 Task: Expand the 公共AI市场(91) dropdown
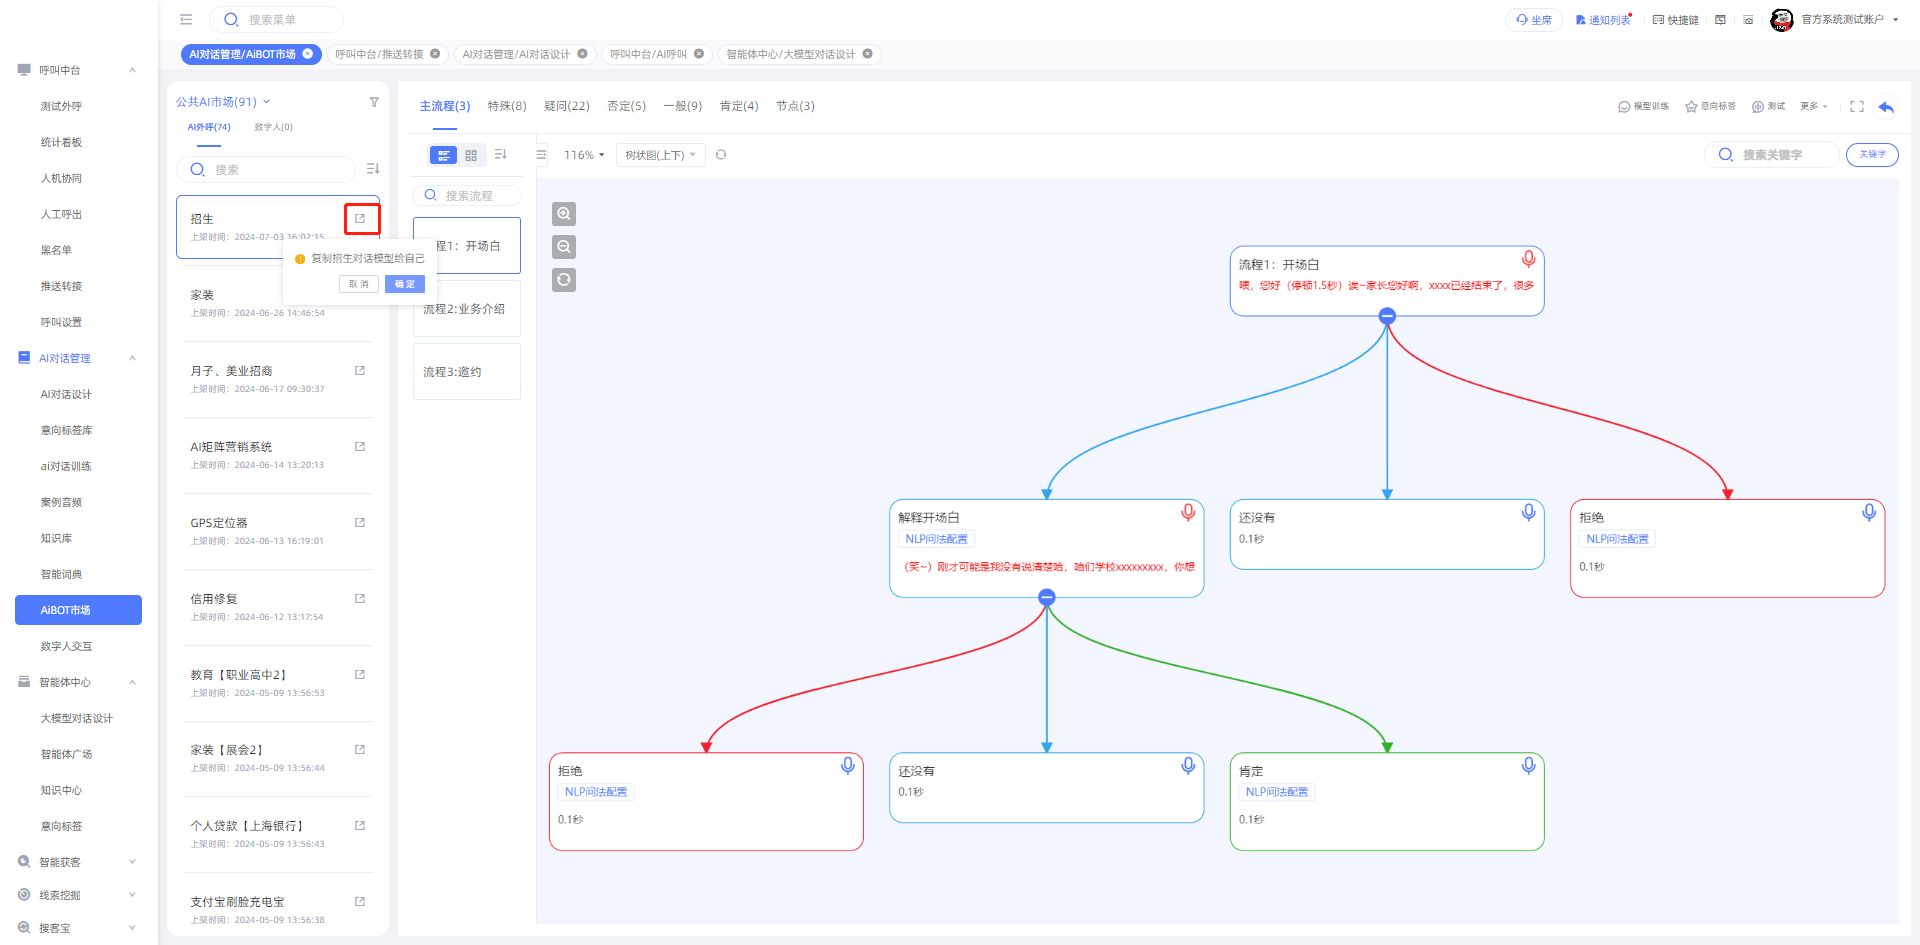pos(223,102)
